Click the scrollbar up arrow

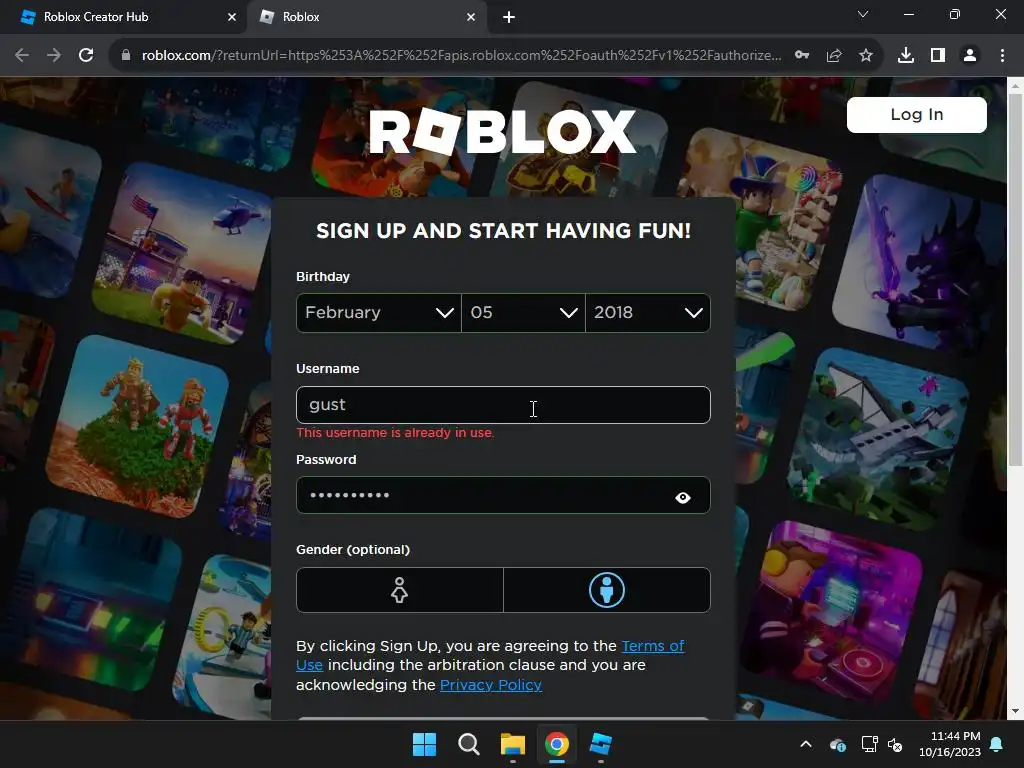tap(1015, 85)
